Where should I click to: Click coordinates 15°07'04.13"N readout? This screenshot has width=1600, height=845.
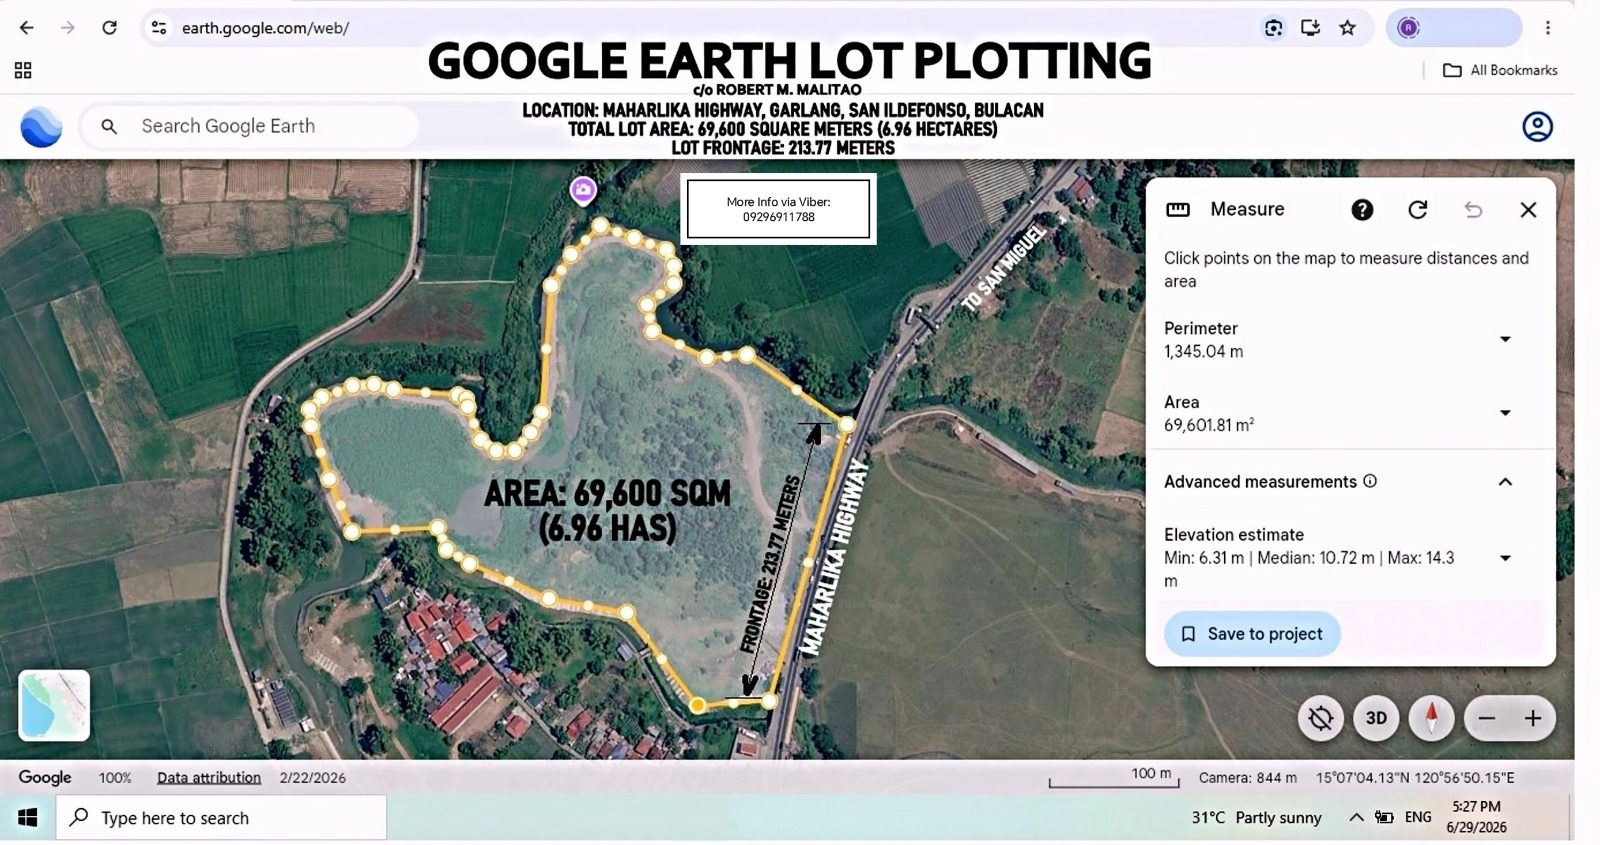pos(1415,777)
